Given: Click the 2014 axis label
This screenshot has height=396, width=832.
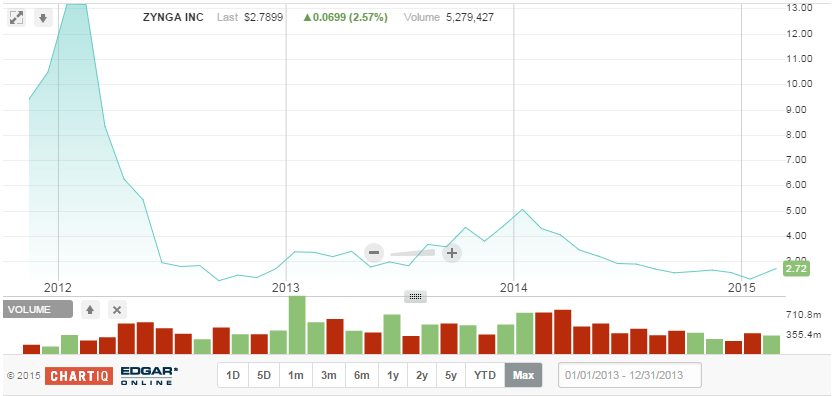Looking at the screenshot, I should pos(514,288).
